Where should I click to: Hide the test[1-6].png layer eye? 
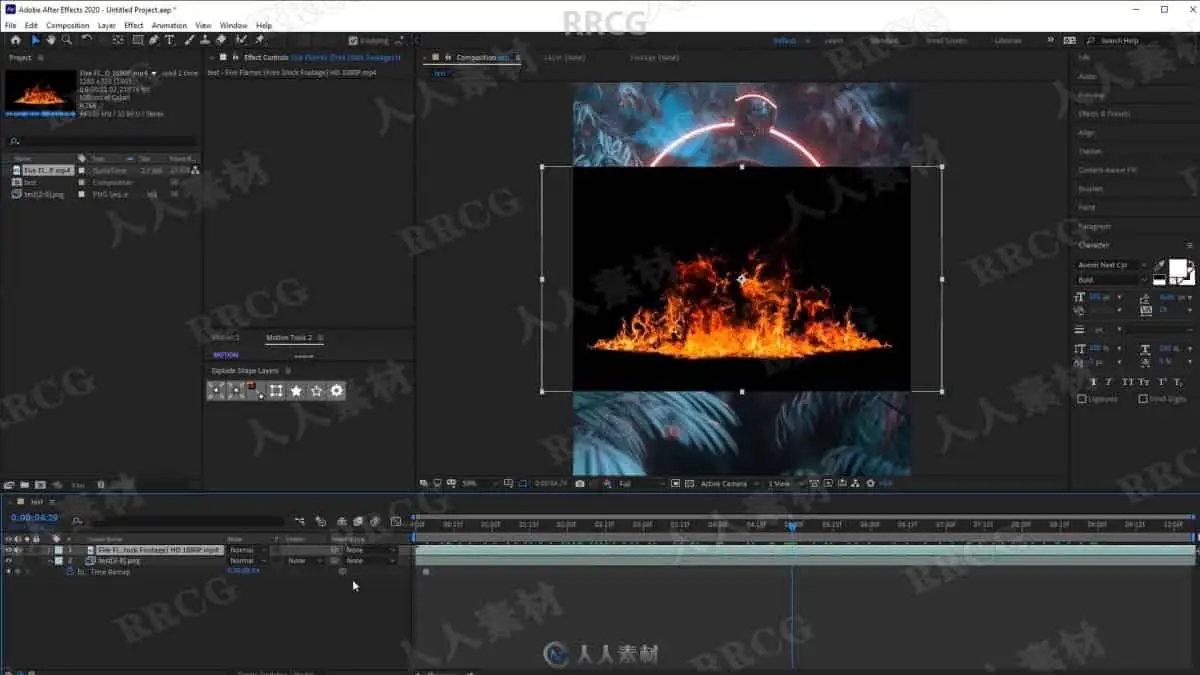click(x=8, y=561)
